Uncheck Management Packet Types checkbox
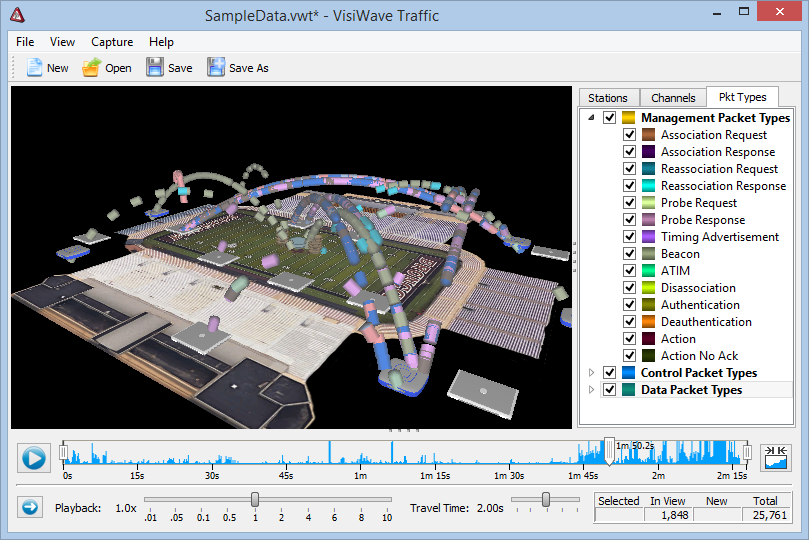The height and width of the screenshot is (540, 809). (609, 118)
